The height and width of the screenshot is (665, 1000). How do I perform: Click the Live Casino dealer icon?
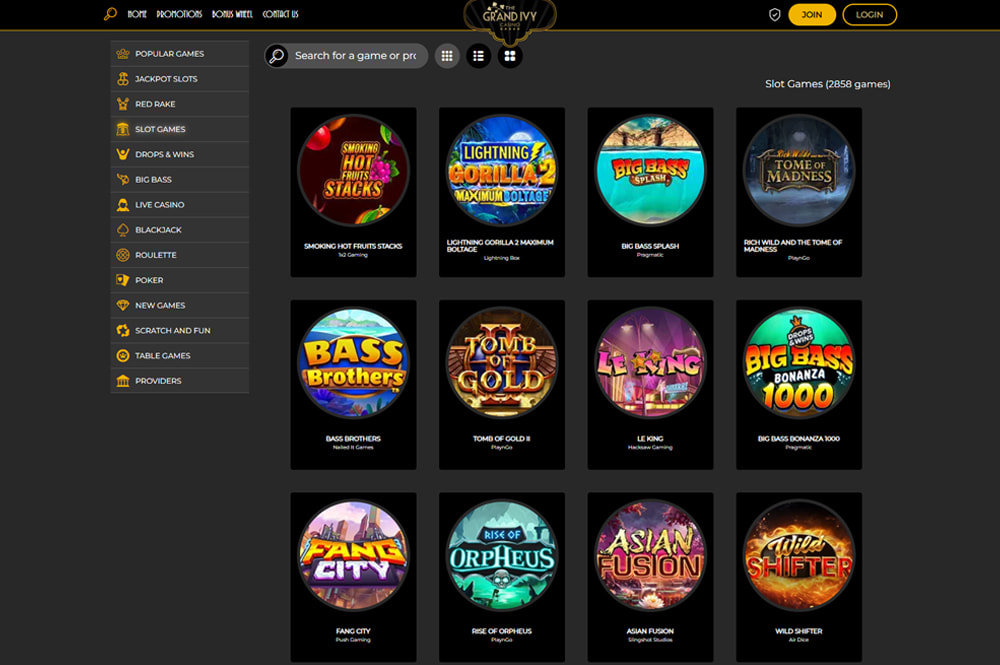click(123, 205)
